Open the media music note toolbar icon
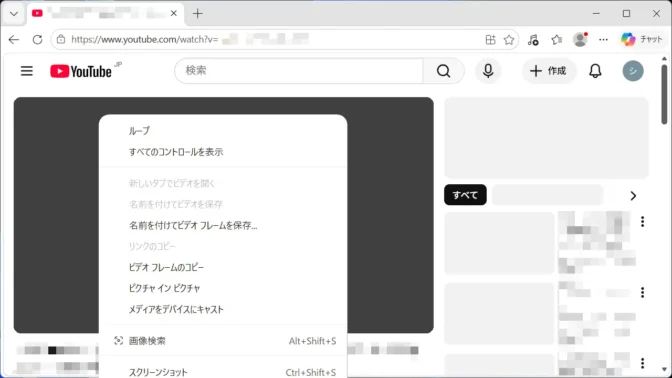 pos(533,40)
